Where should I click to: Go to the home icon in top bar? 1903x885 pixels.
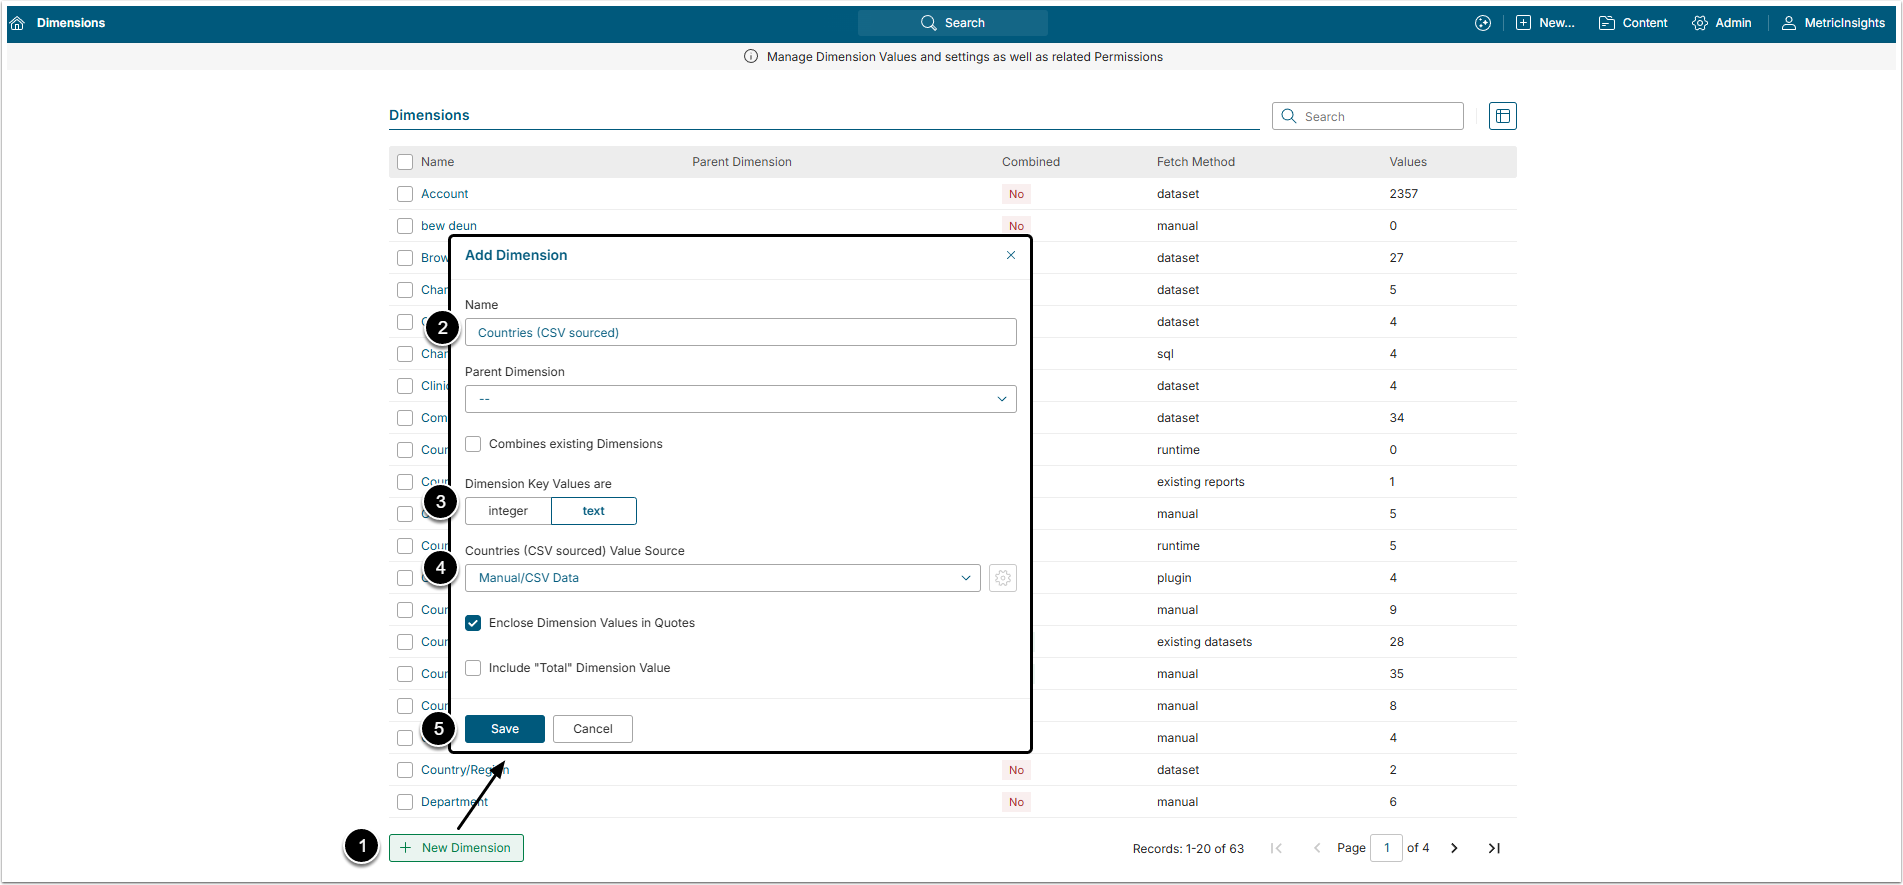click(17, 23)
